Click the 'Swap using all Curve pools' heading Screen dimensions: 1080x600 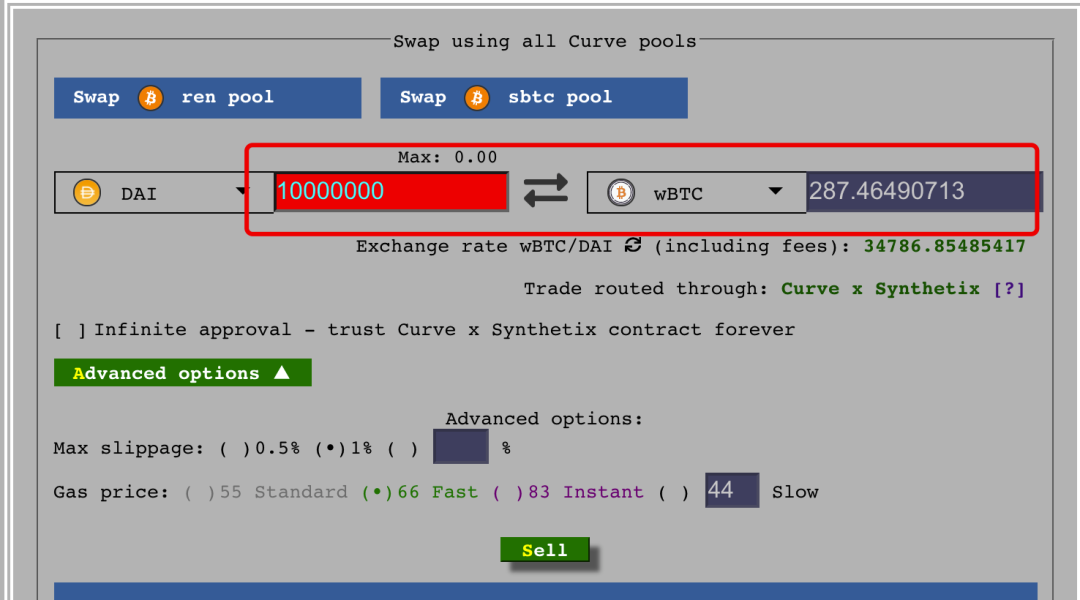[x=544, y=41]
